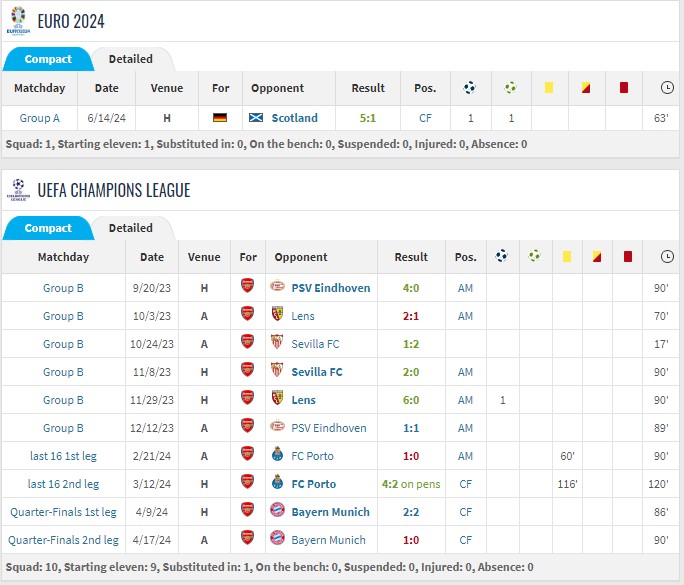684x585 pixels.
Task: Open Lens link in 10/3/23 row
Action: tap(303, 316)
